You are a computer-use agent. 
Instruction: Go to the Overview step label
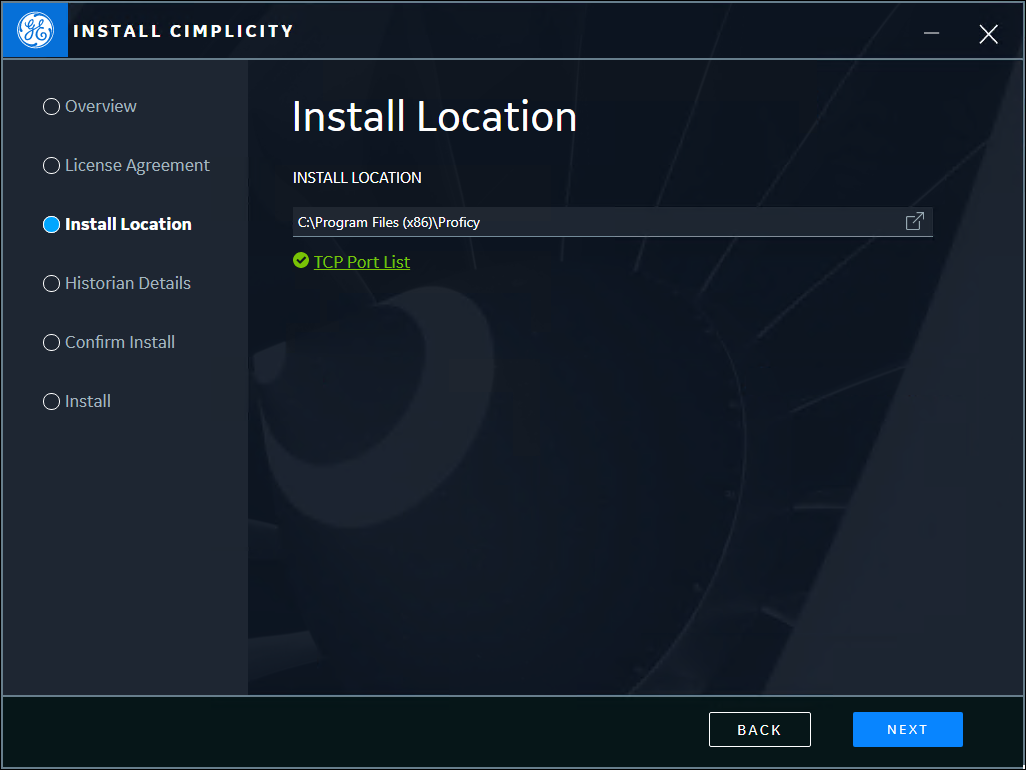[x=101, y=106]
